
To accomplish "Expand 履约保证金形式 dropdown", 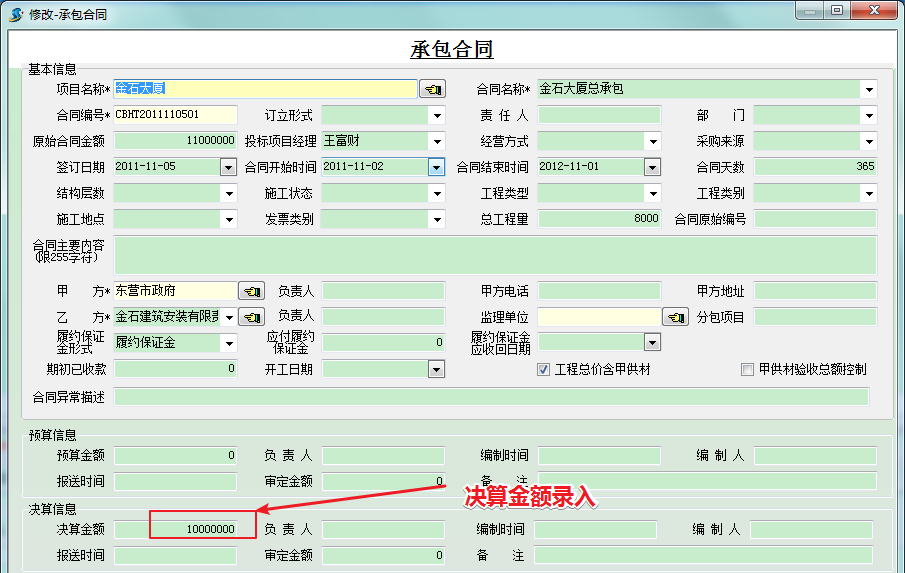I will tap(229, 343).
